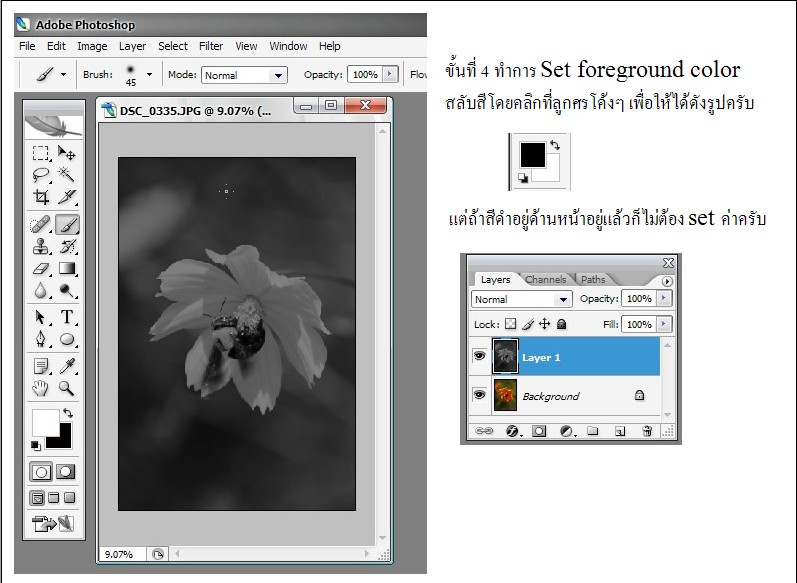Open the Layers Opacity slider arrow
This screenshot has width=797, height=583.
coord(664,298)
